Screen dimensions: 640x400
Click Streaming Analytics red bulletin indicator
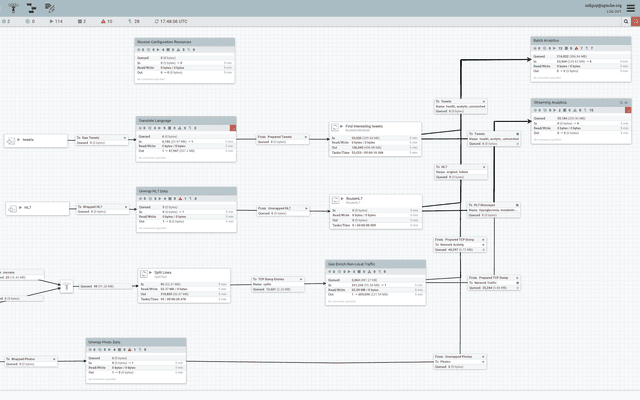click(628, 110)
